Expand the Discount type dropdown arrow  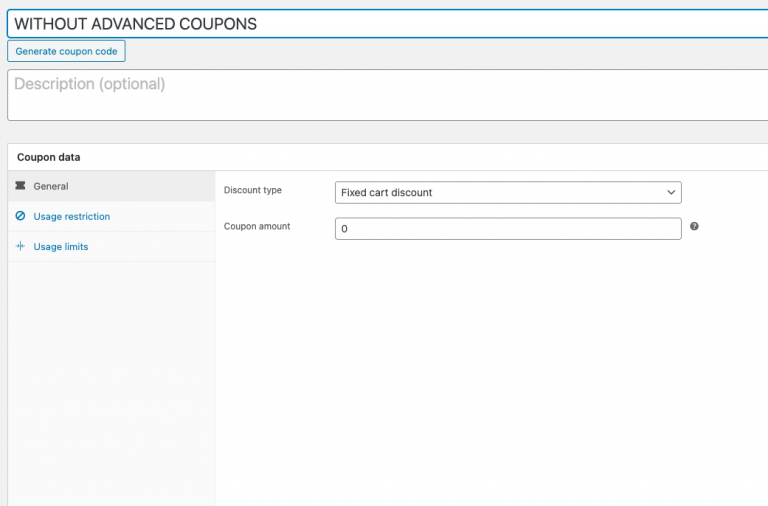671,192
